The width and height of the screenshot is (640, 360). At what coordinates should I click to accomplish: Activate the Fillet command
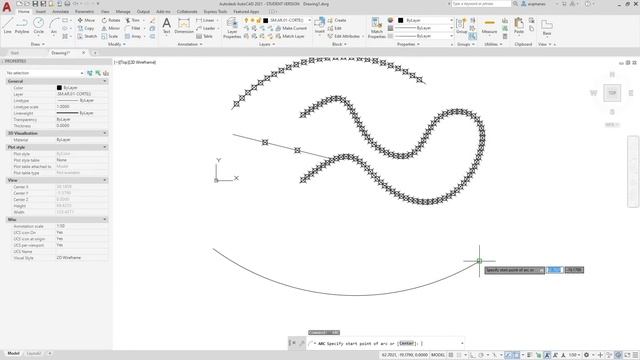point(133,28)
